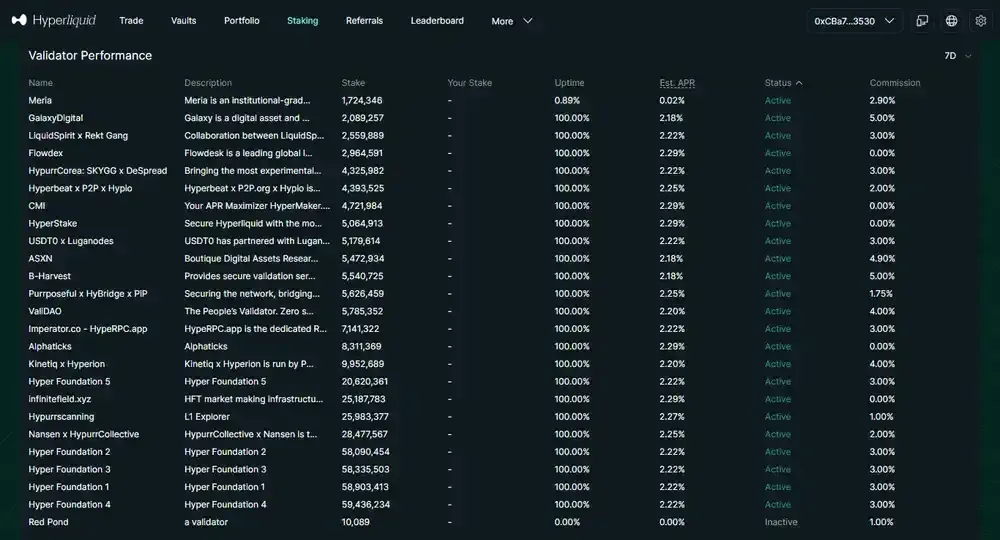Viewport: 1000px width, 540px height.
Task: Click the 2.27% APR for Hypurrscanning
Action: pyautogui.click(x=672, y=417)
